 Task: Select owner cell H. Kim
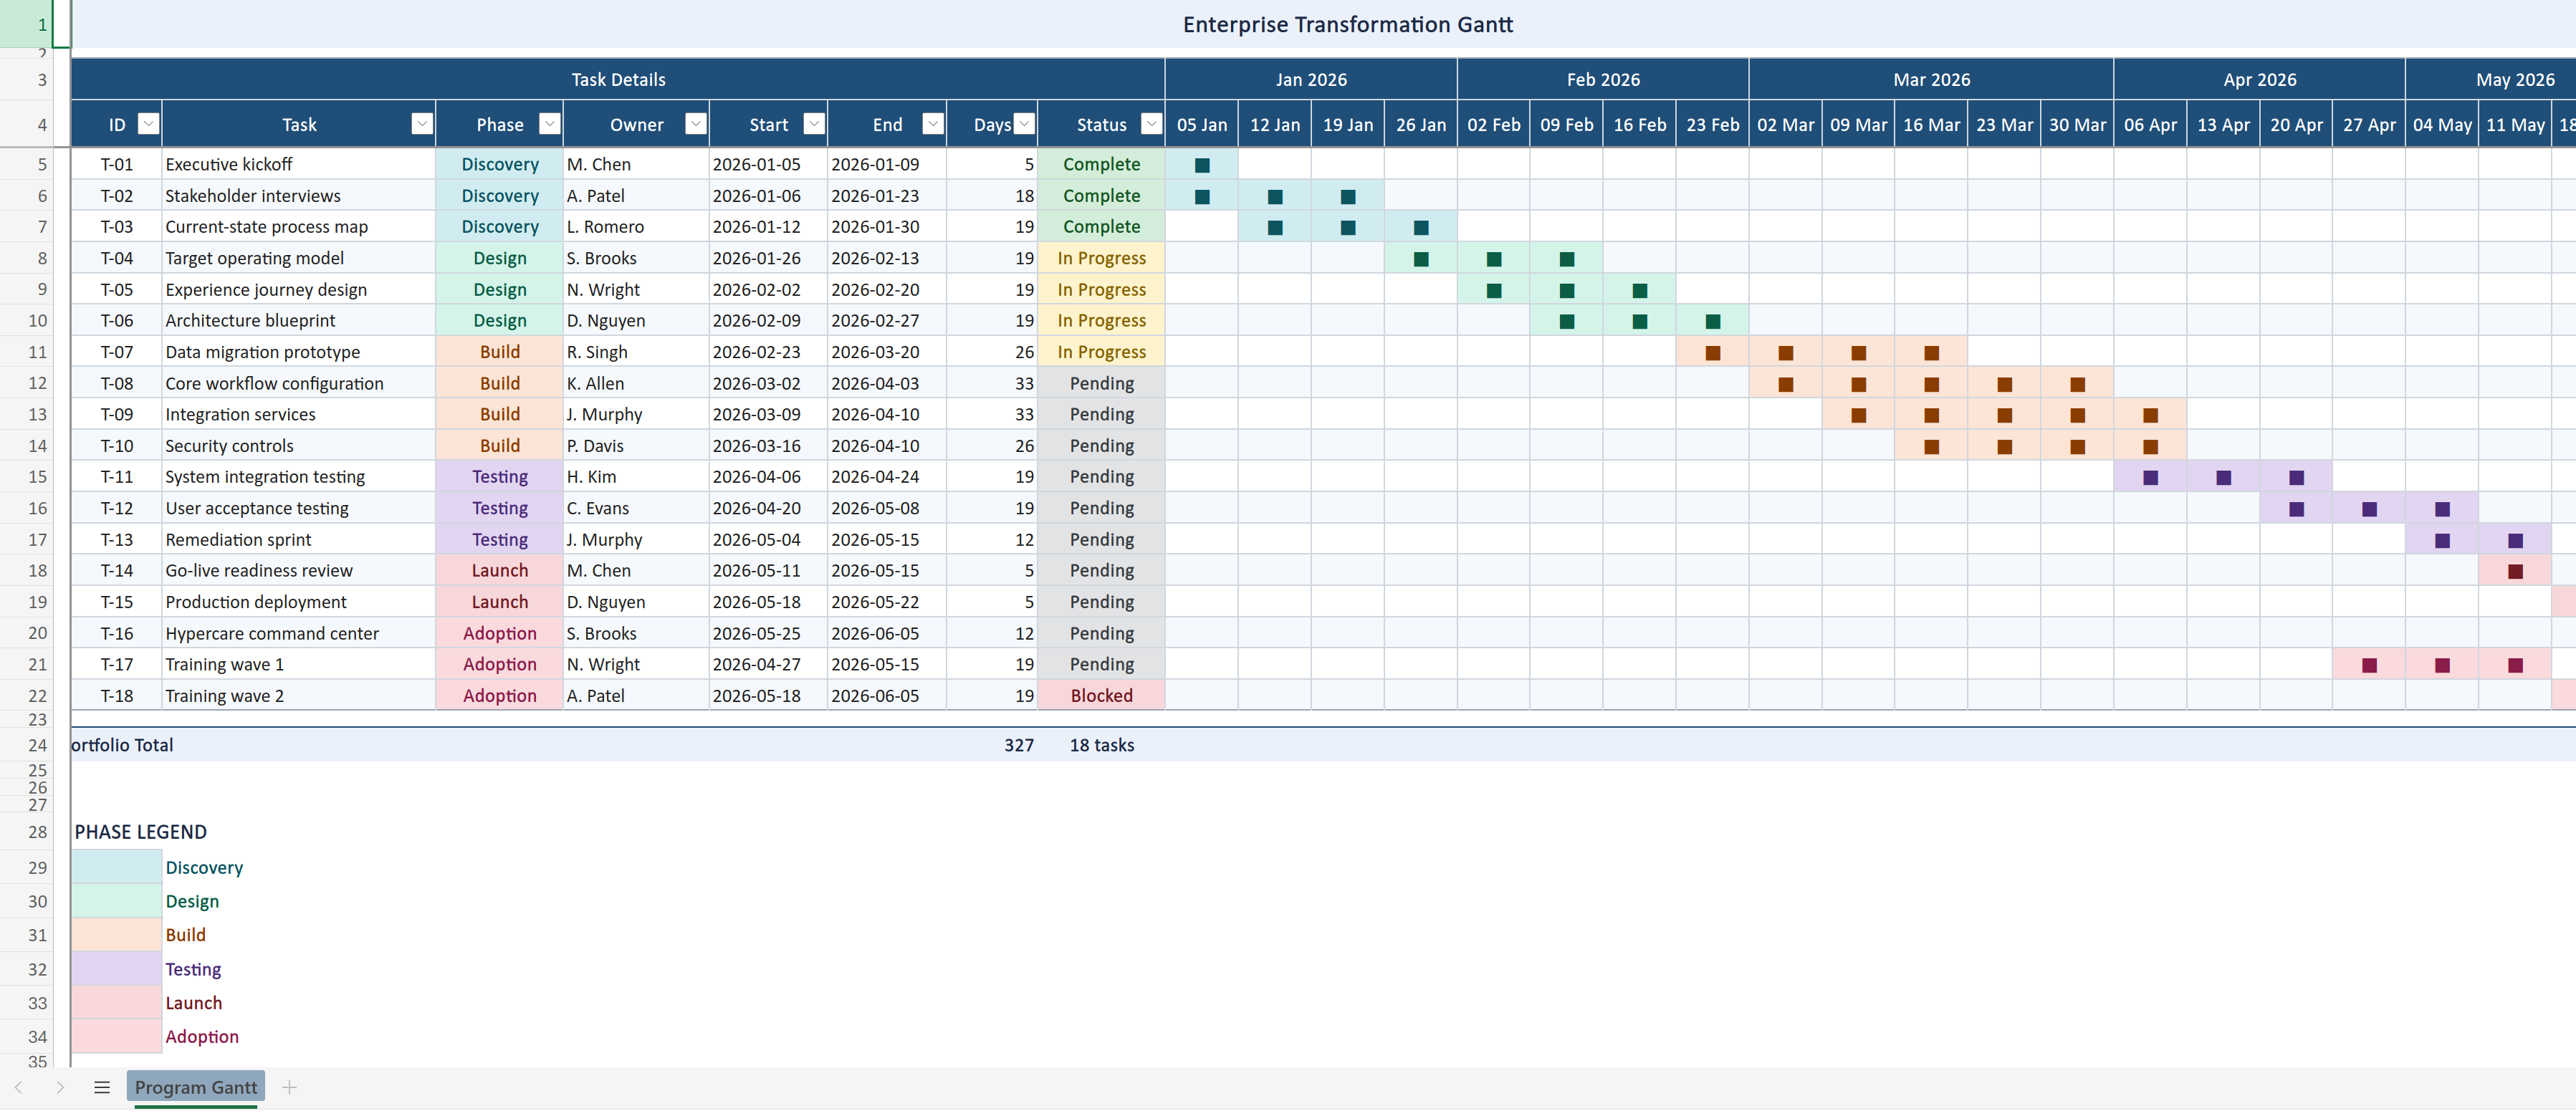click(636, 477)
